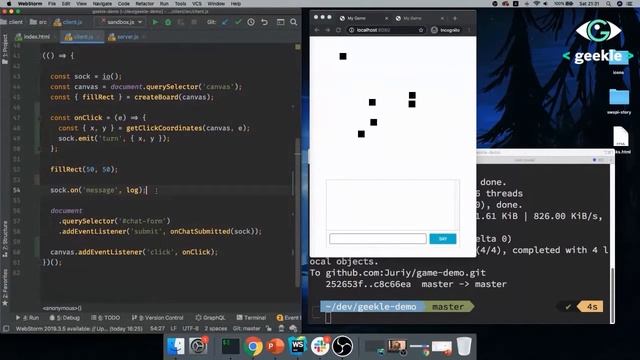Image resolution: width=640 pixels, height=360 pixels.
Task: Run sandbox.js with the green play icon
Action: click(x=155, y=22)
